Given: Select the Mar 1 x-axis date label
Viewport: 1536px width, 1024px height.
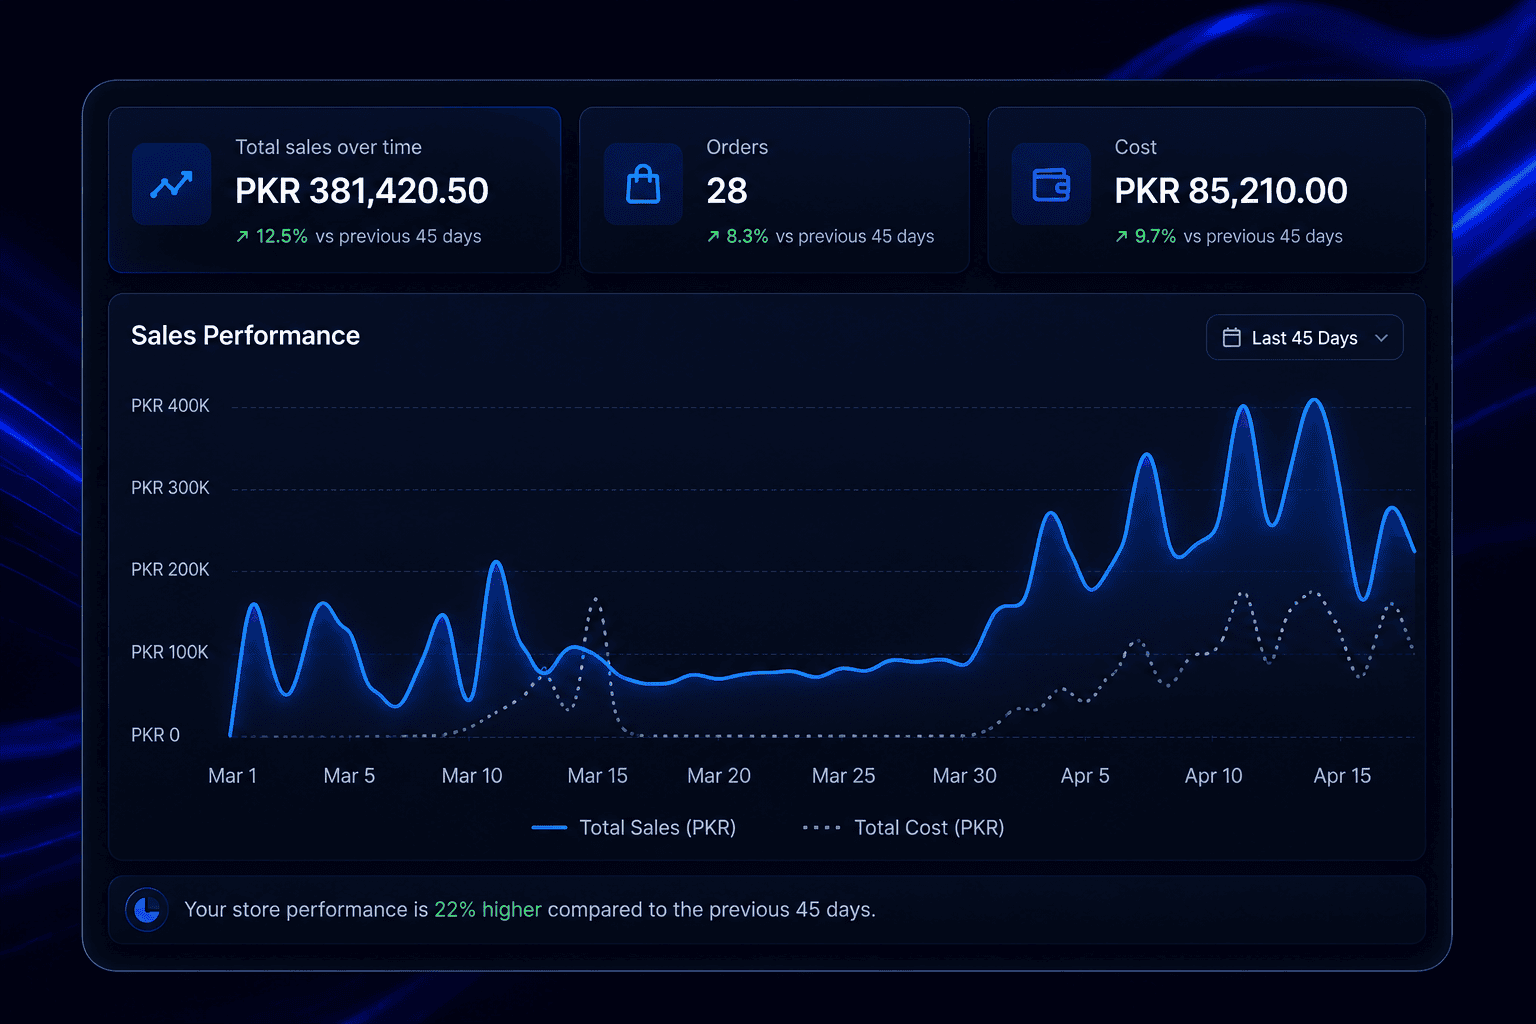Looking at the screenshot, I should click(232, 776).
